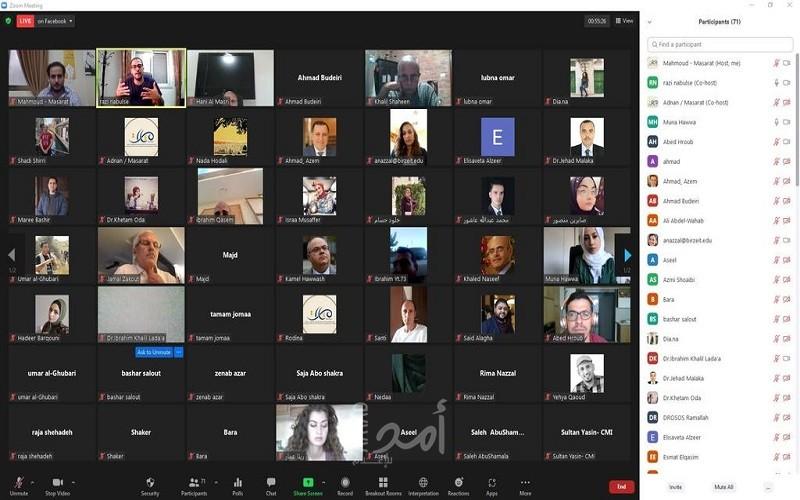Click the Participants (71) panel title

pos(719,22)
